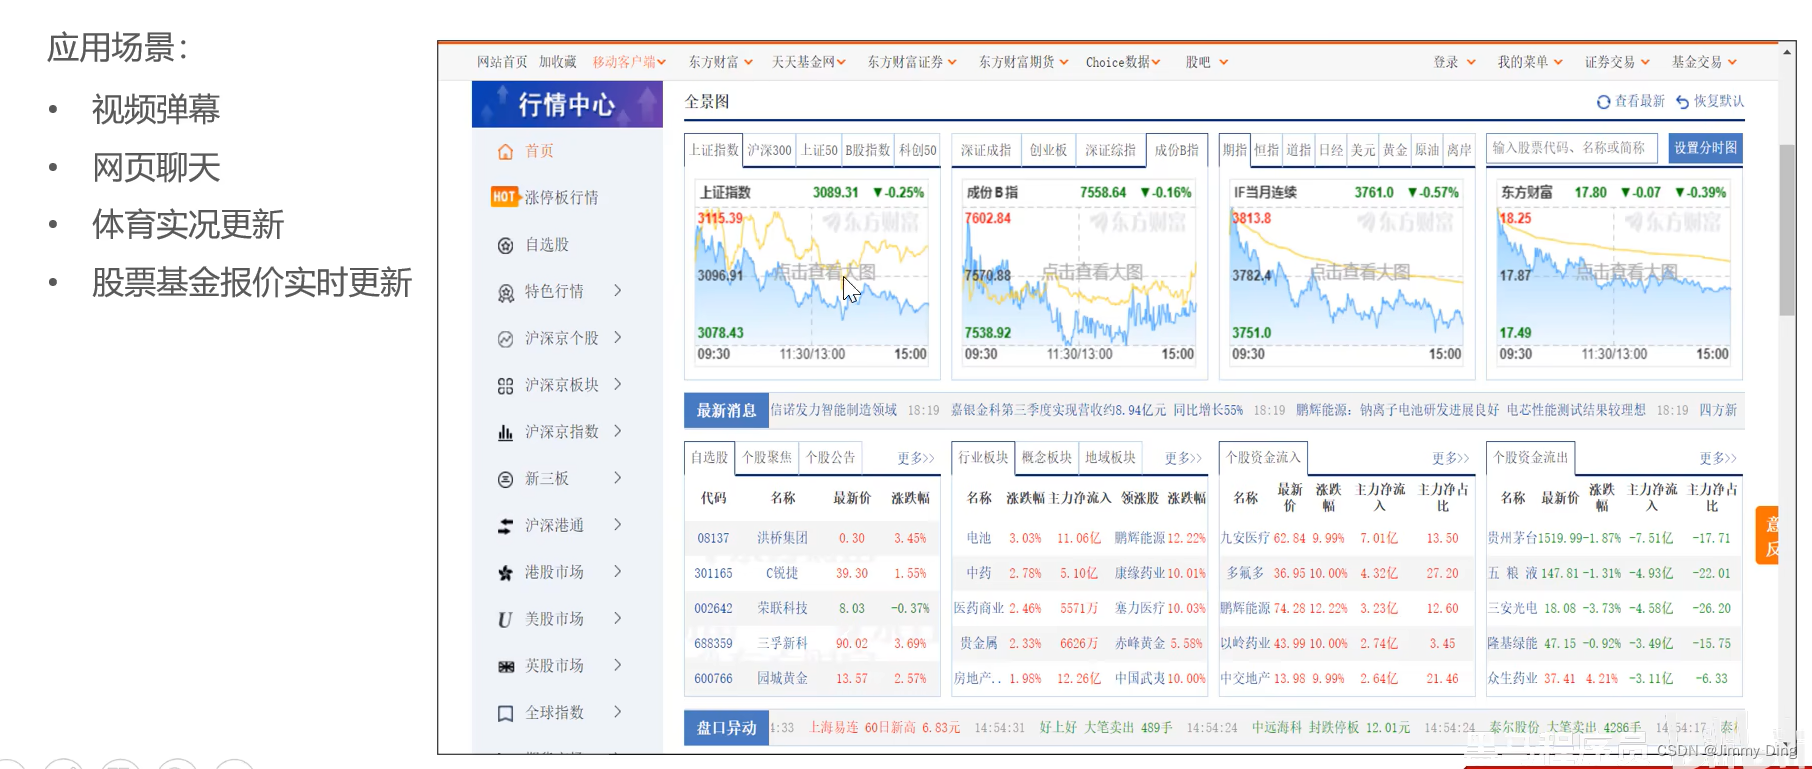Click the 荣联科技 stock name
Screen dimensions: 1812x769
782,608
